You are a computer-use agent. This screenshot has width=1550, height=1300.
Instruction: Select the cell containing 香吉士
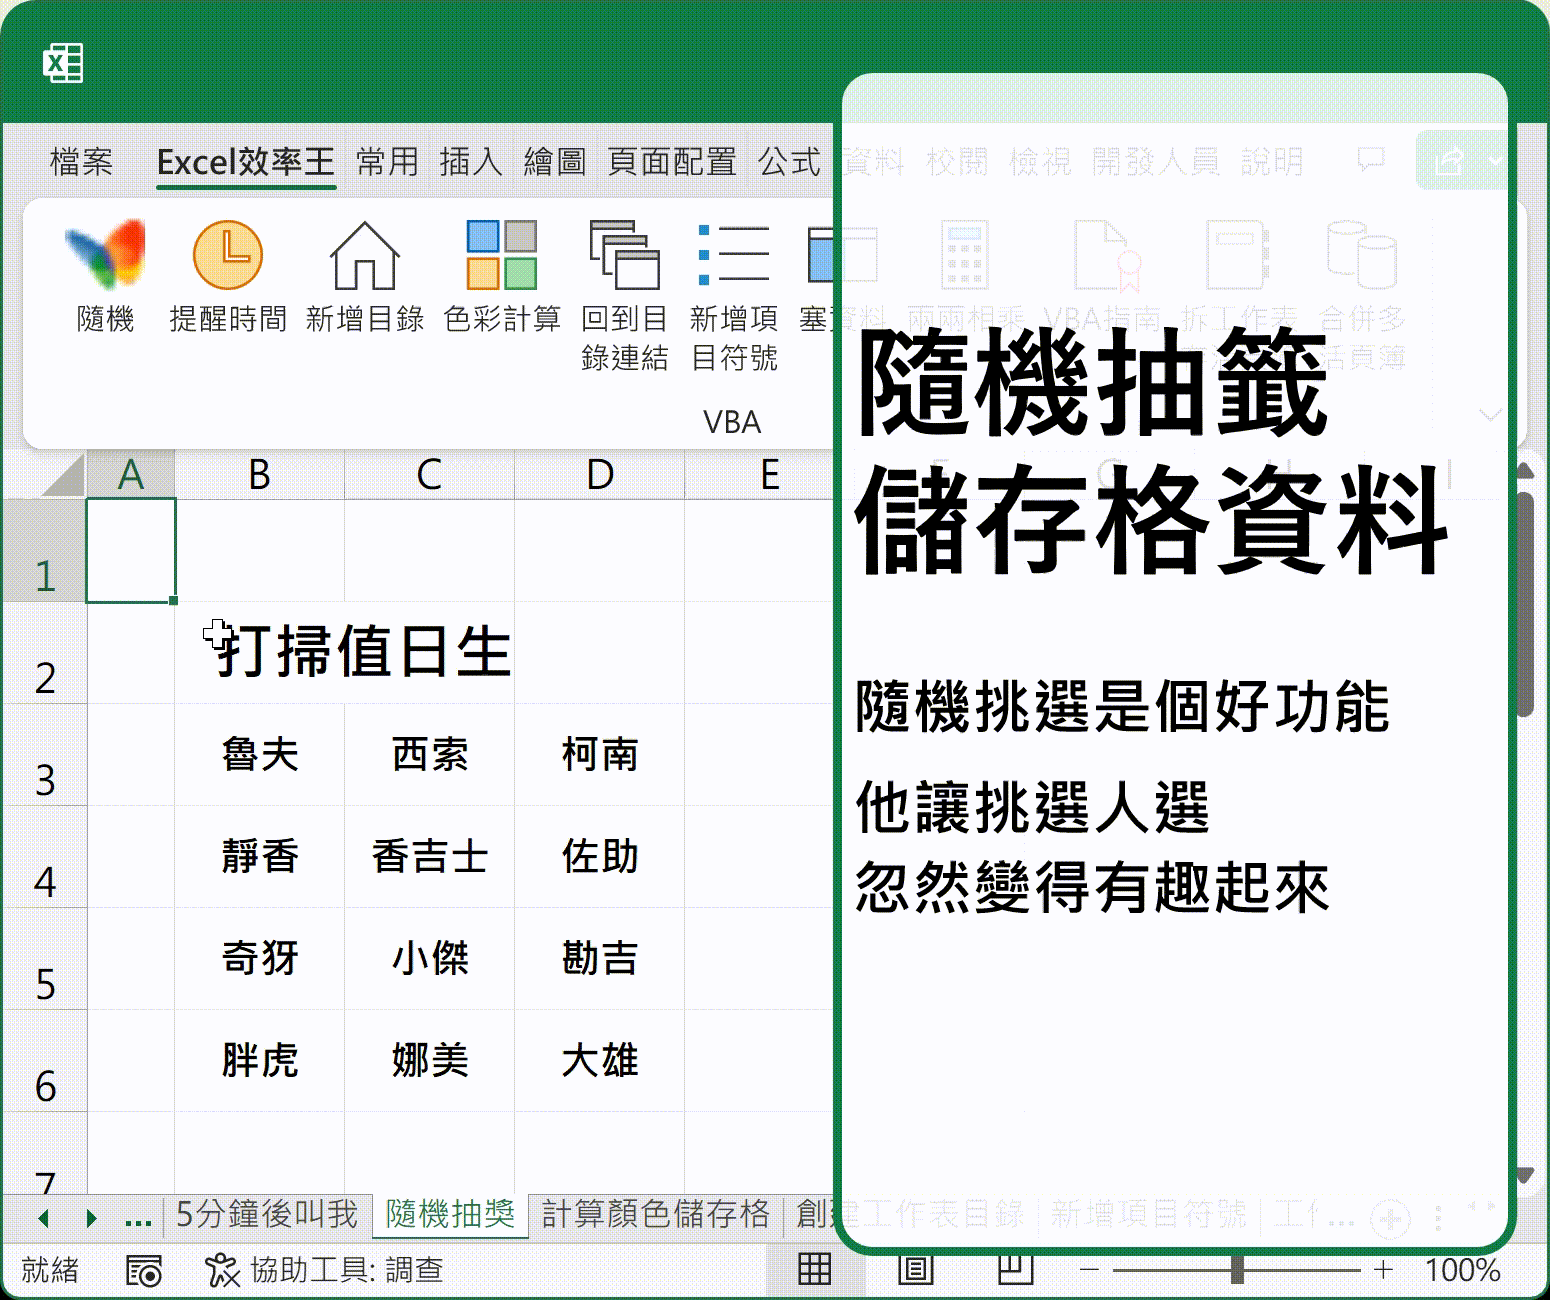click(x=429, y=857)
